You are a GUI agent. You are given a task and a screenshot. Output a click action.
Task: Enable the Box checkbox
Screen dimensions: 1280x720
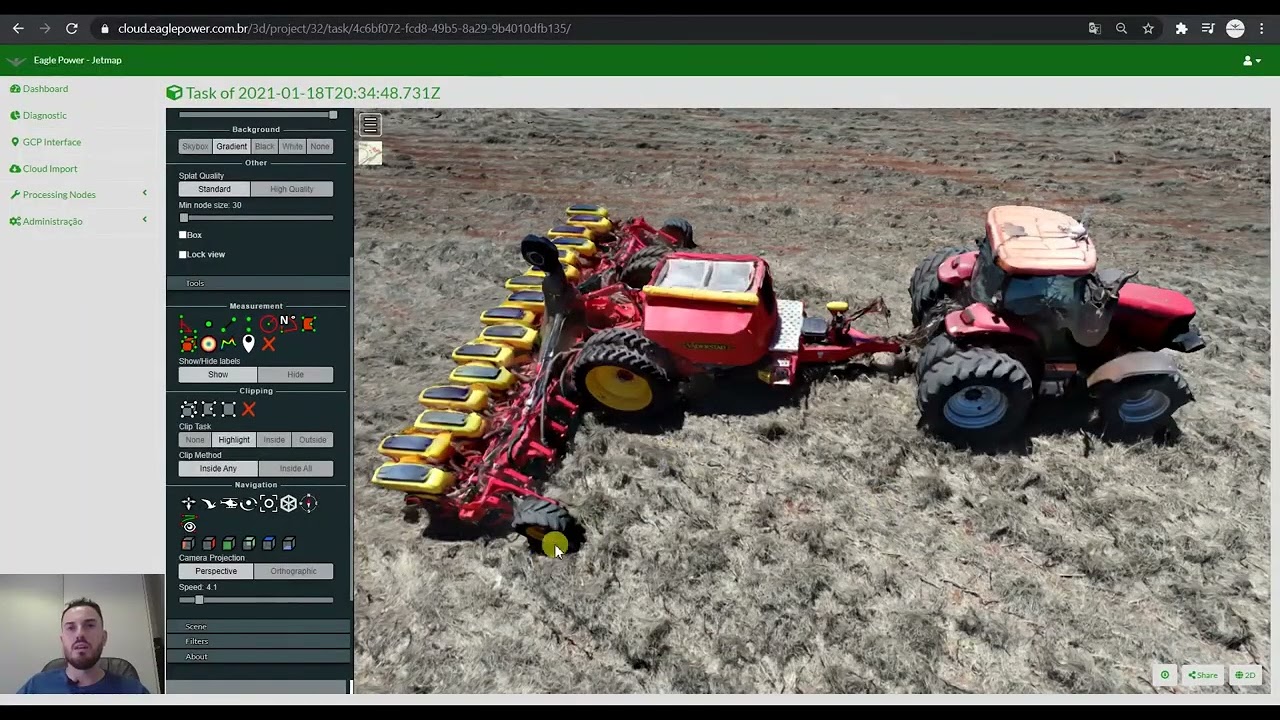click(183, 235)
